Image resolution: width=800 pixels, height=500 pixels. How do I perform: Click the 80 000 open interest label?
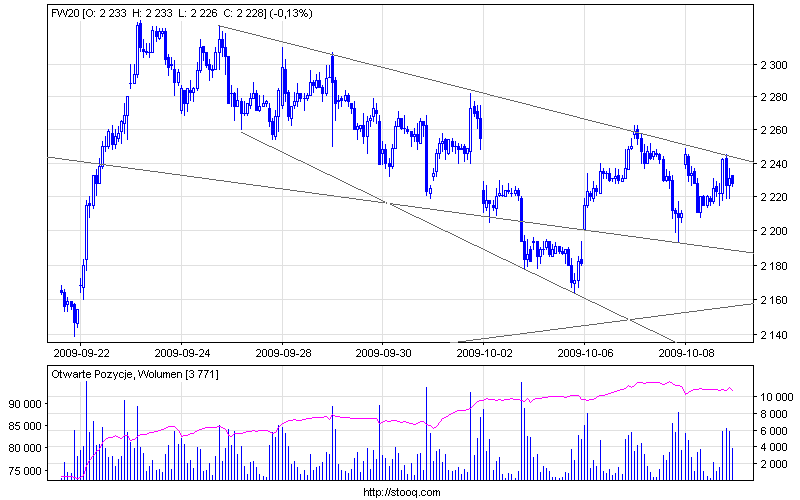[x=26, y=448]
